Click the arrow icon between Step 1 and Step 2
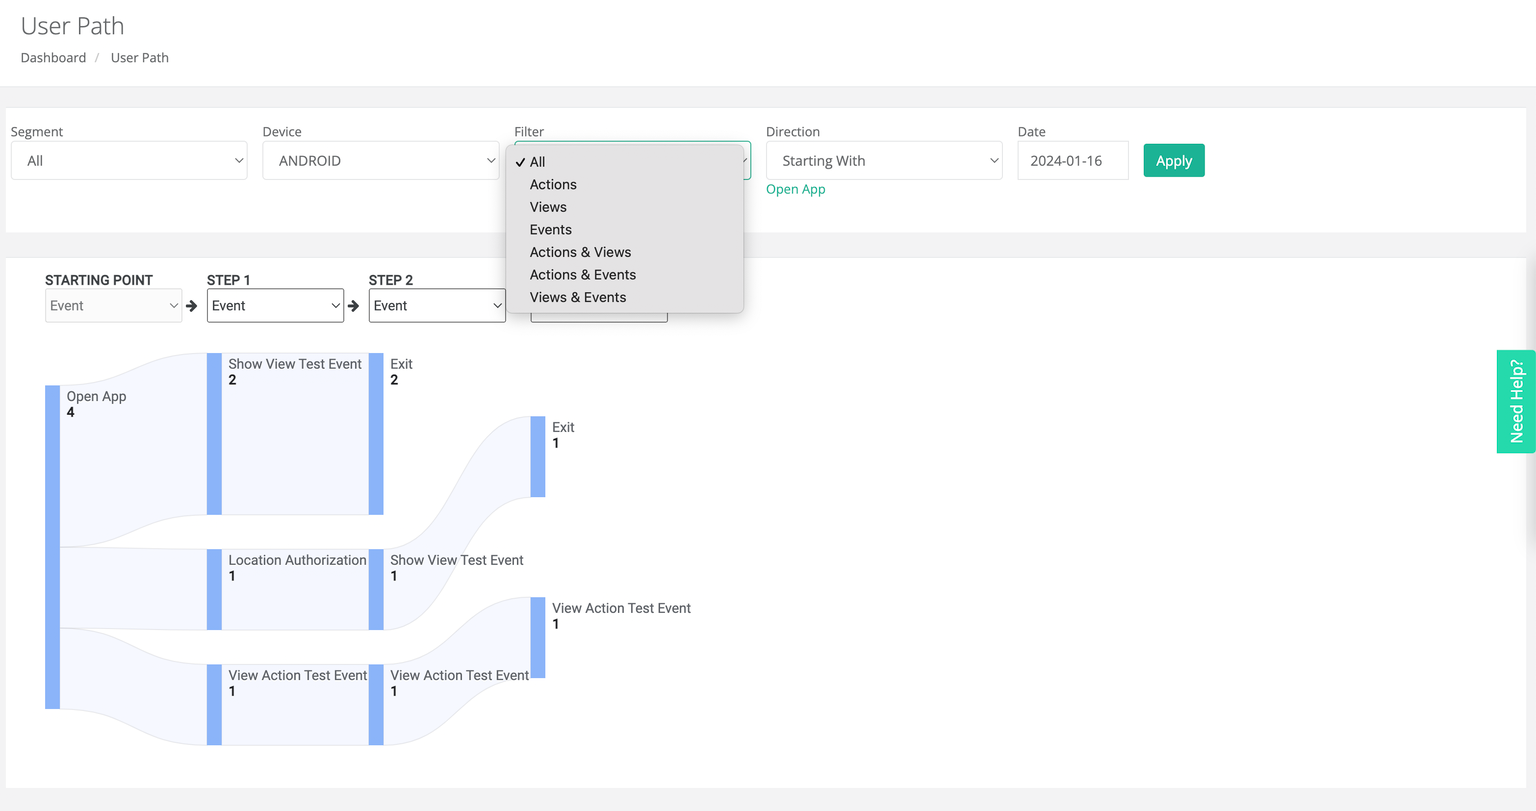This screenshot has width=1536, height=811. (352, 306)
